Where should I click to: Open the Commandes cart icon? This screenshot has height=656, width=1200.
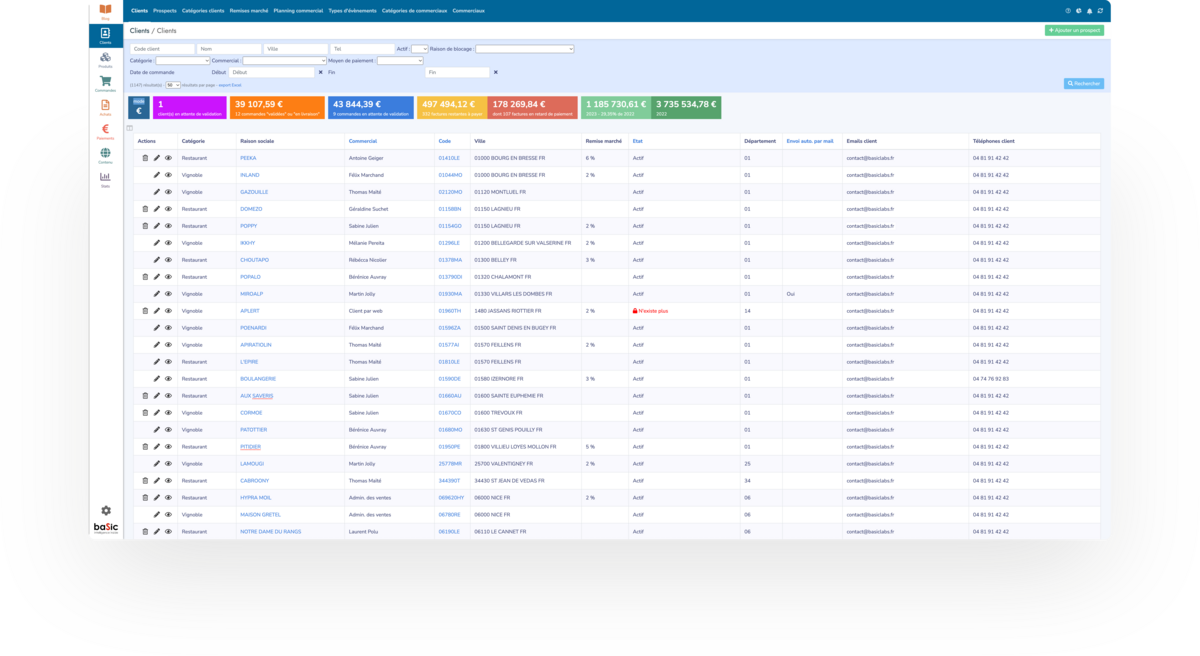pyautogui.click(x=105, y=83)
